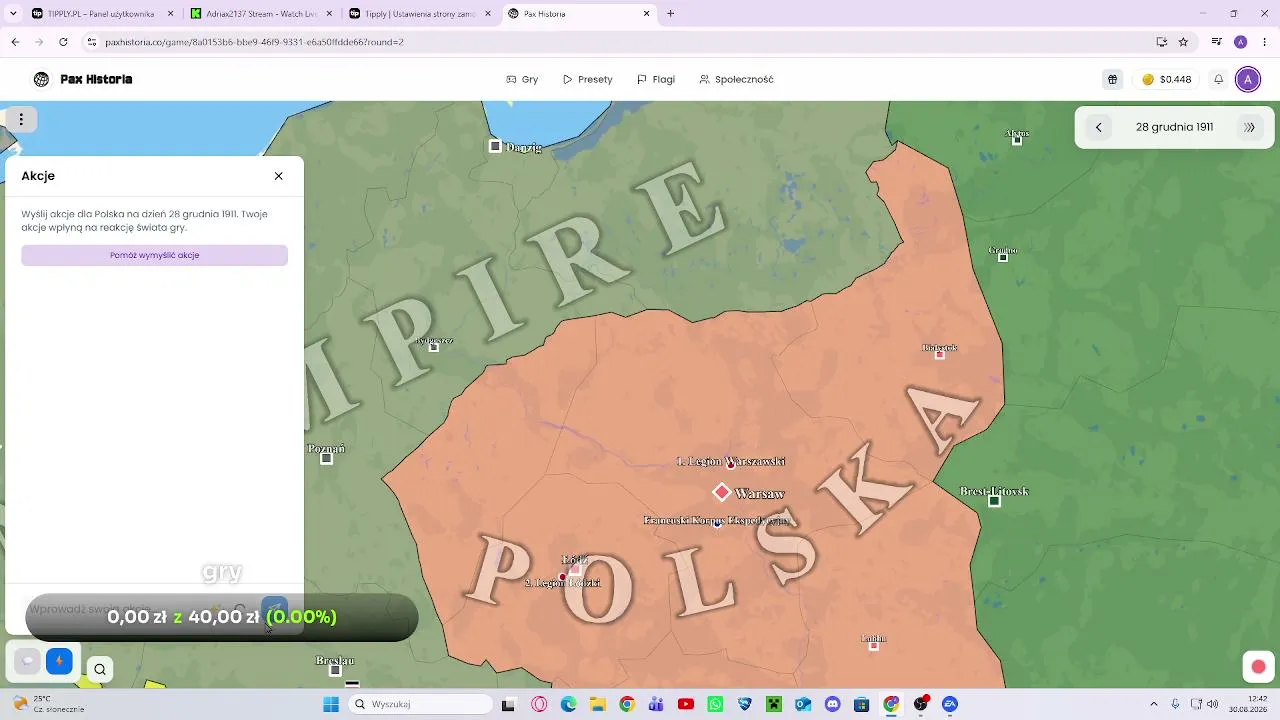Image resolution: width=1280 pixels, height=720 pixels.
Task: Bookmark this page with the star
Action: coord(1183,42)
